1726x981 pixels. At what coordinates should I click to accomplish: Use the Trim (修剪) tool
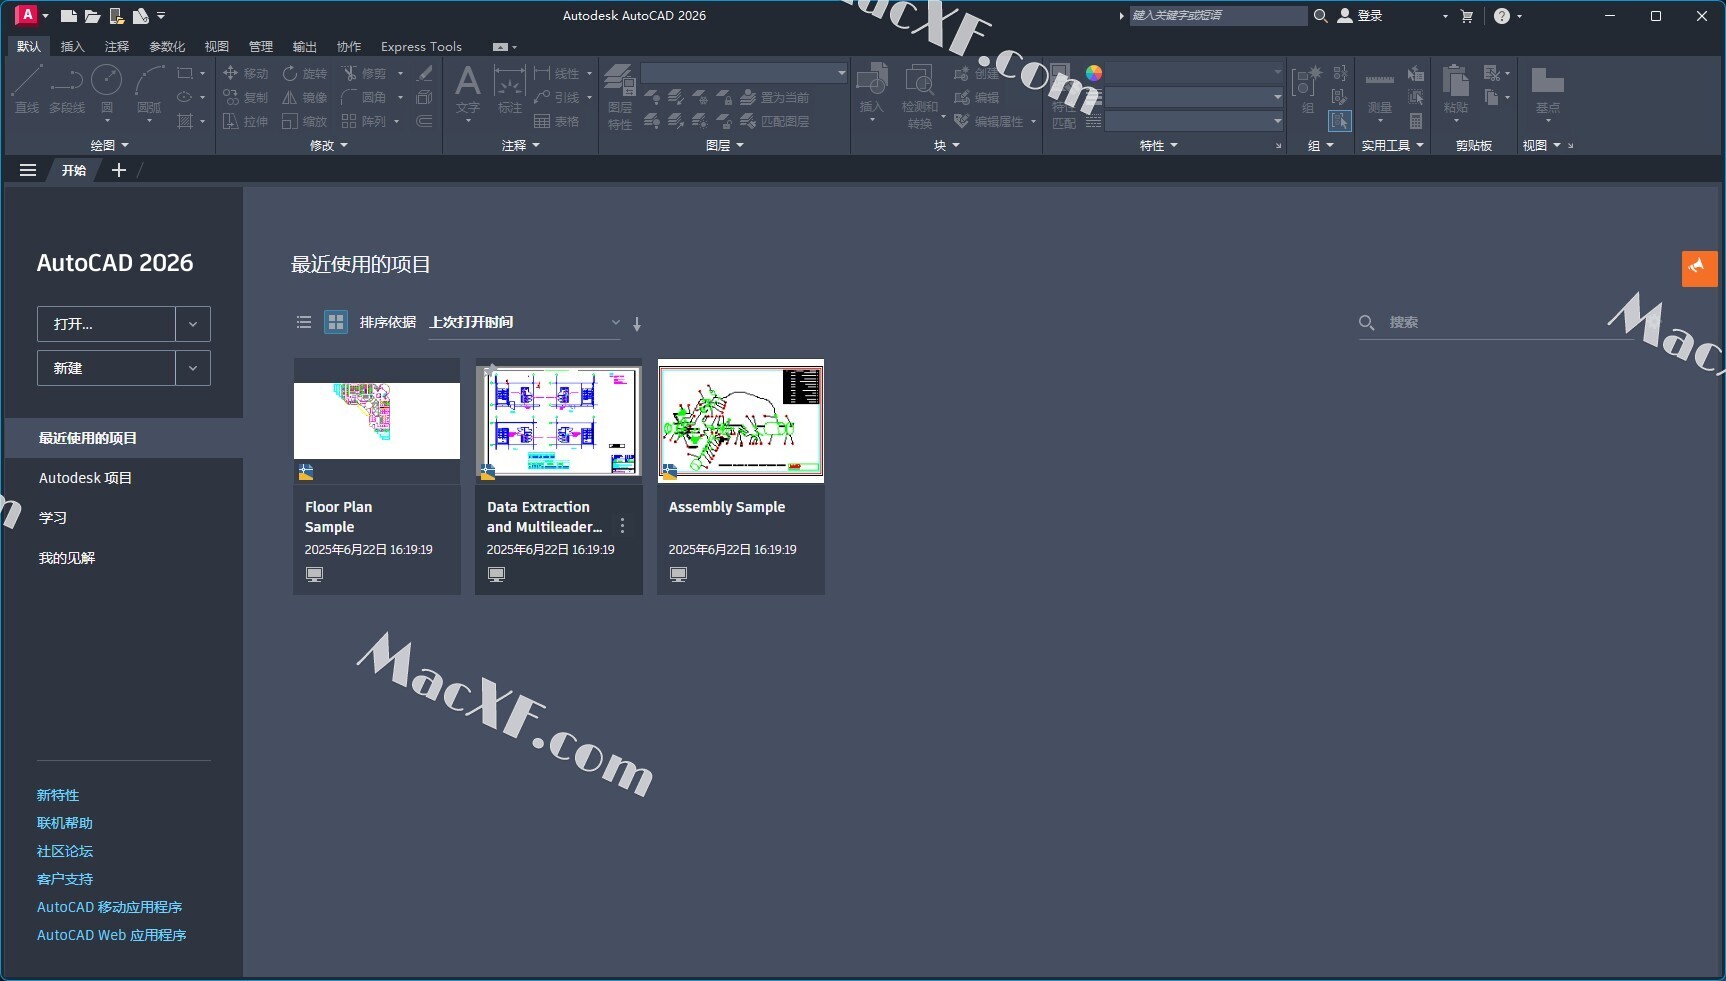pos(364,73)
